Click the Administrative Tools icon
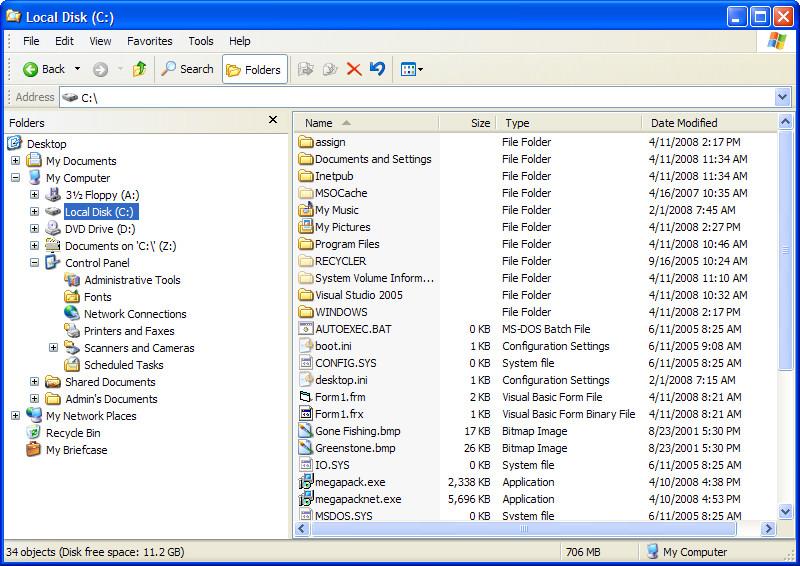Screen dimensions: 800x566 tap(72, 280)
